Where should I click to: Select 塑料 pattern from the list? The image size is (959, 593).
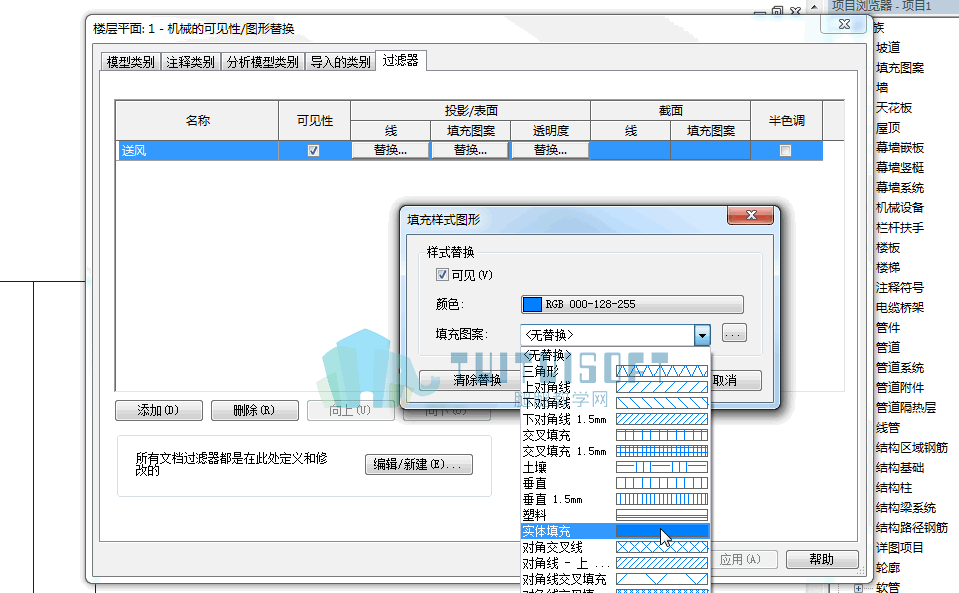coord(615,515)
